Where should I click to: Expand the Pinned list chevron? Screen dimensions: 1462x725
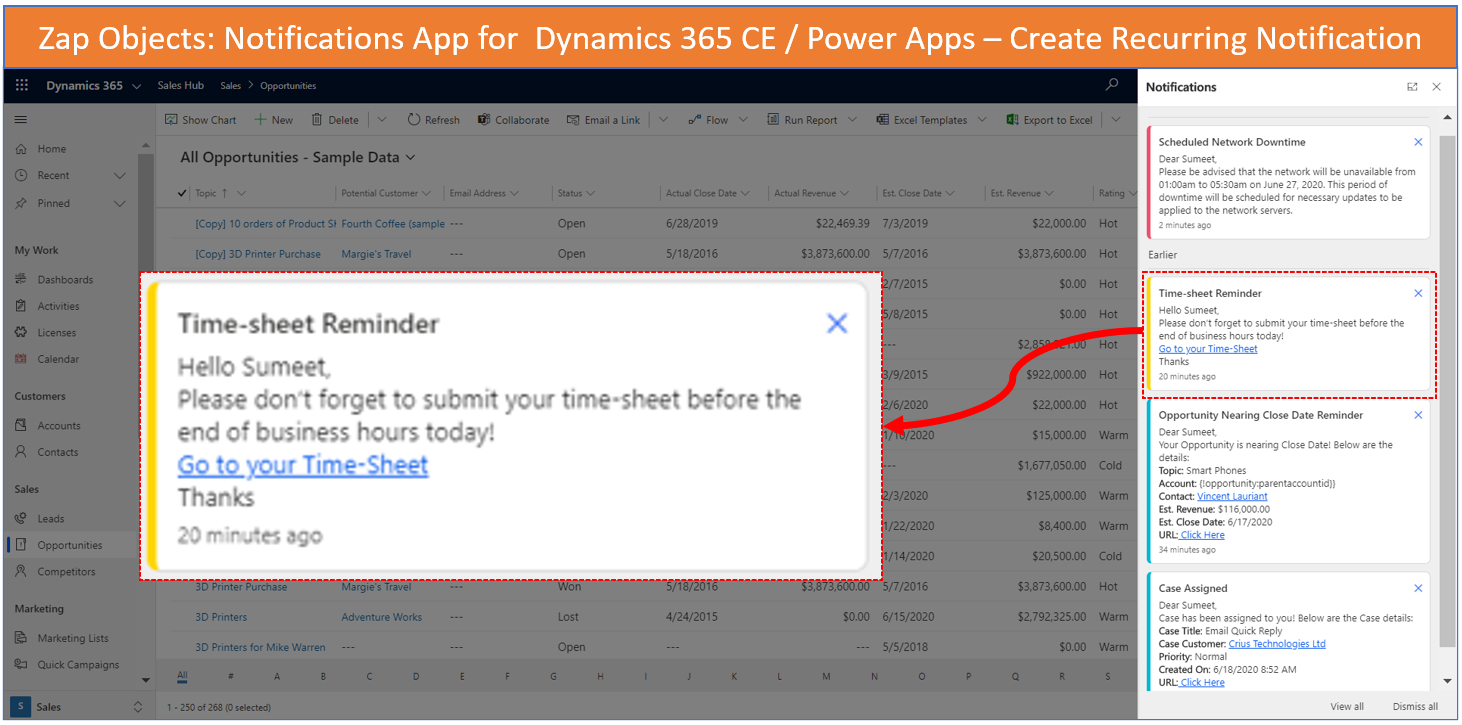click(120, 204)
